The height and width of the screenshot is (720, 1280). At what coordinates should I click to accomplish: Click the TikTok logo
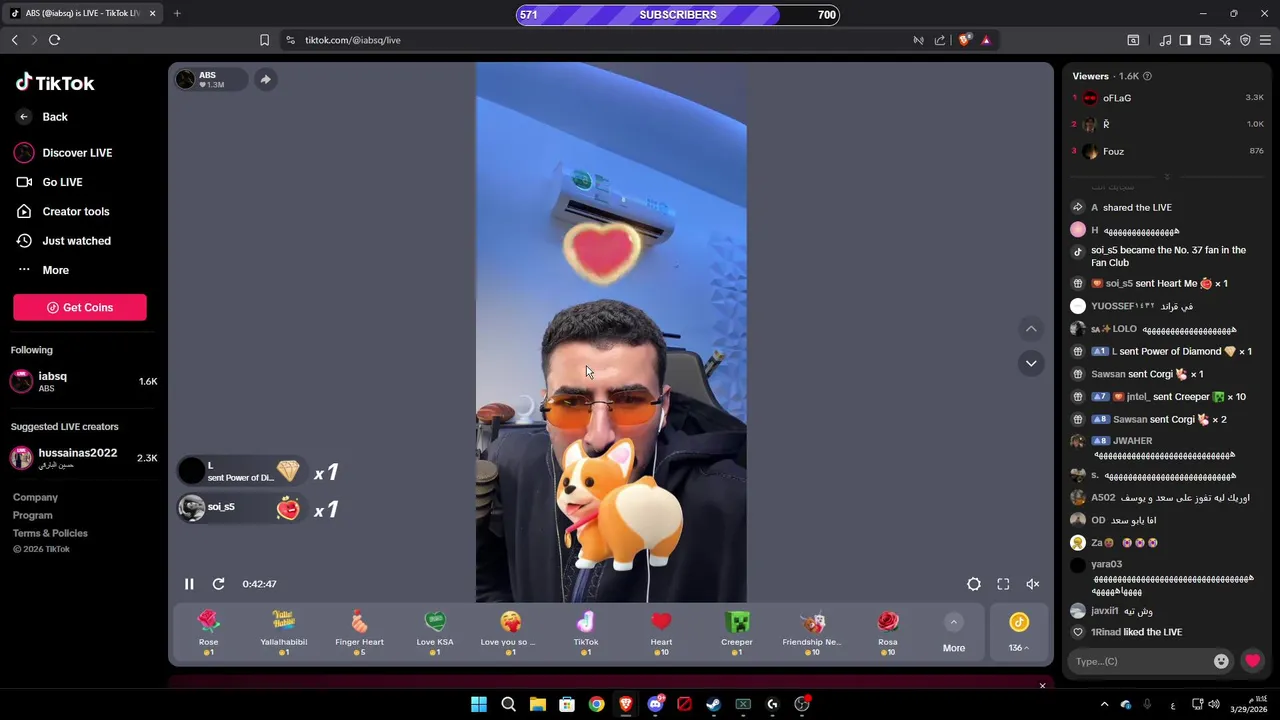click(x=55, y=83)
